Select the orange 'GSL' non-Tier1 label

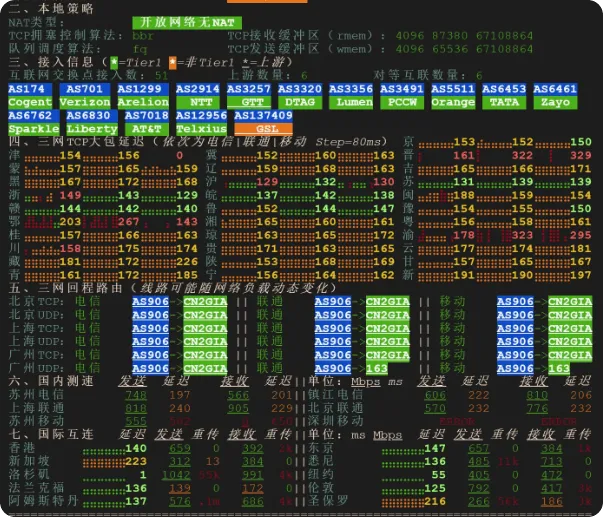[x=264, y=129]
